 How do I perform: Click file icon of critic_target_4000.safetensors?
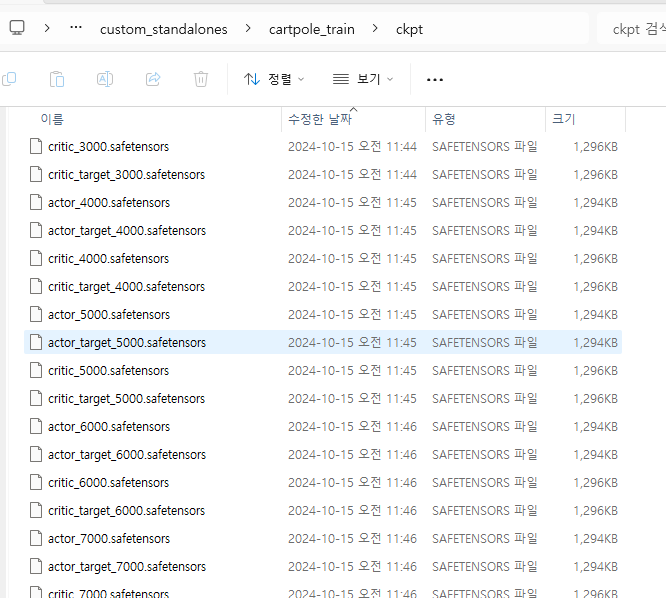pos(36,286)
